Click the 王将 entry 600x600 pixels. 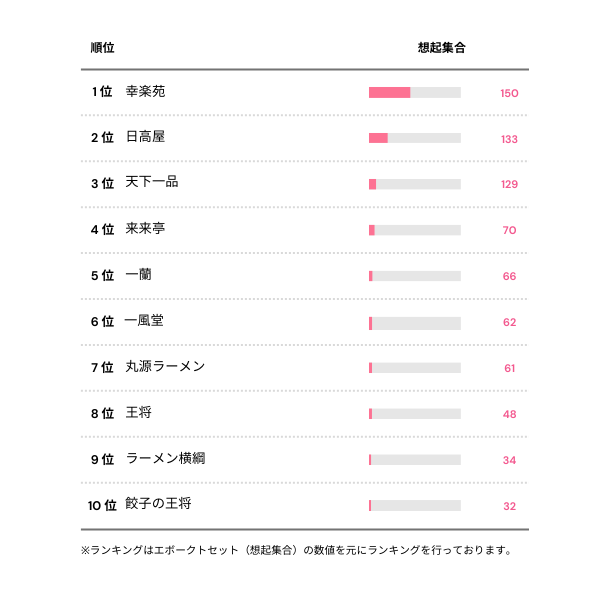pos(138,413)
